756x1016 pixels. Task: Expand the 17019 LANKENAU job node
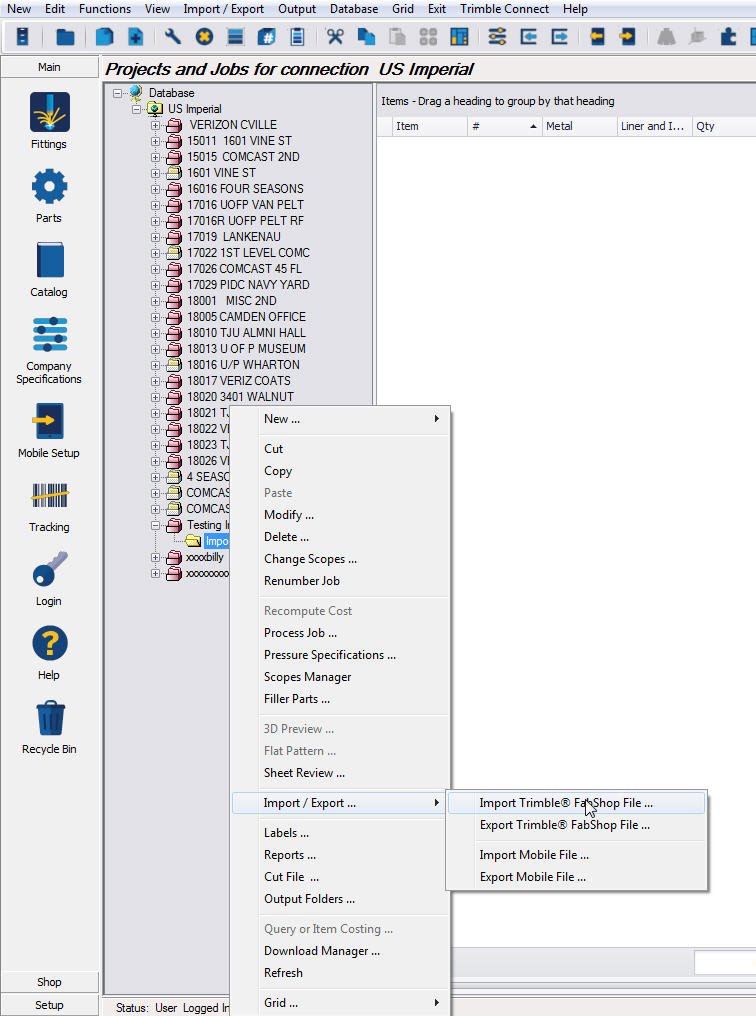point(155,237)
